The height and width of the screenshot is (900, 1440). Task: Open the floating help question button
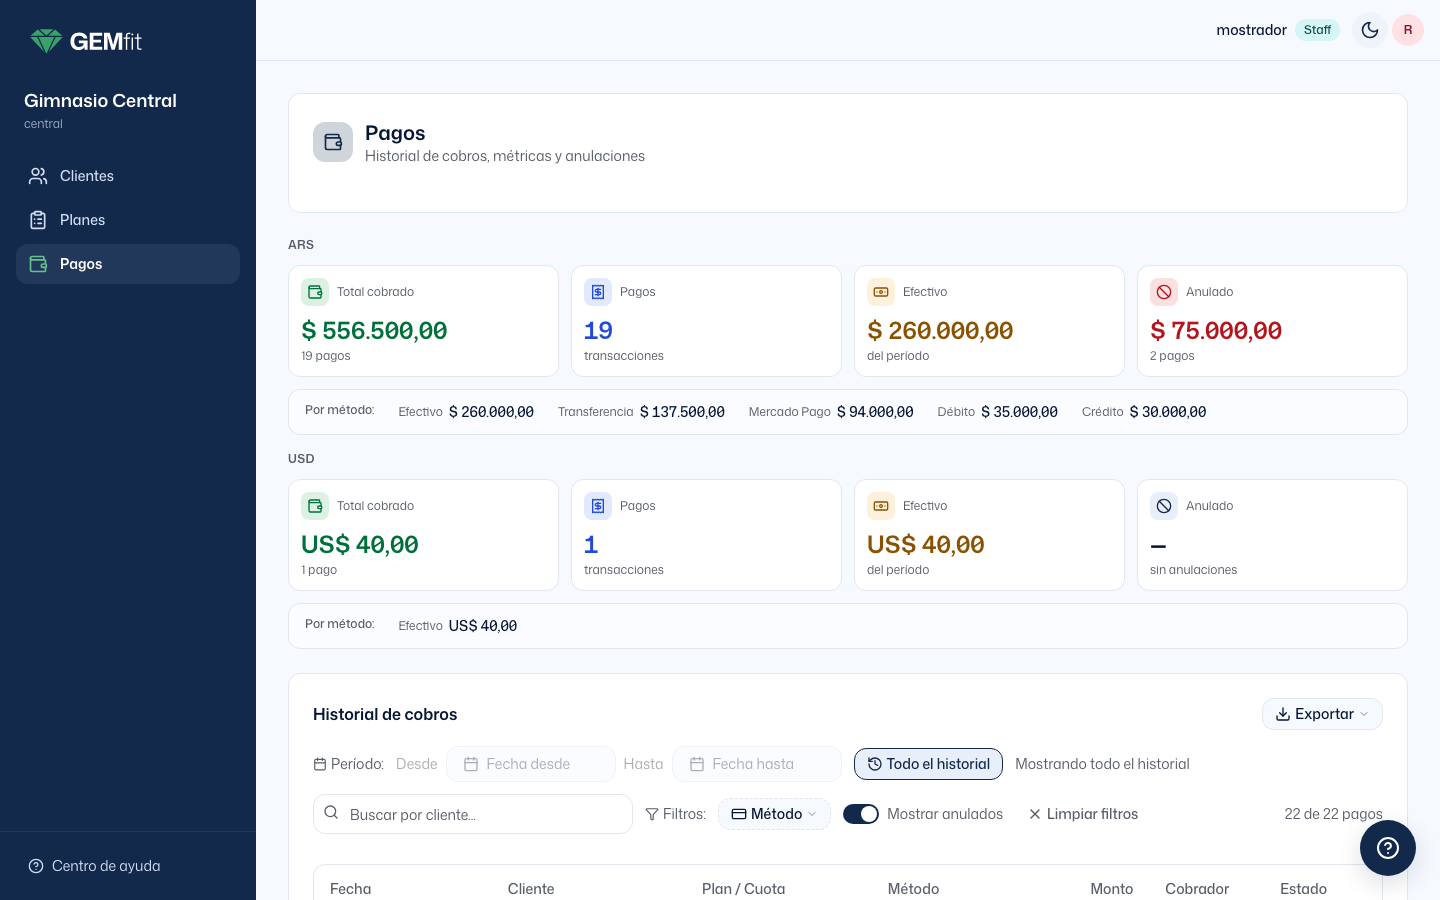tap(1388, 848)
